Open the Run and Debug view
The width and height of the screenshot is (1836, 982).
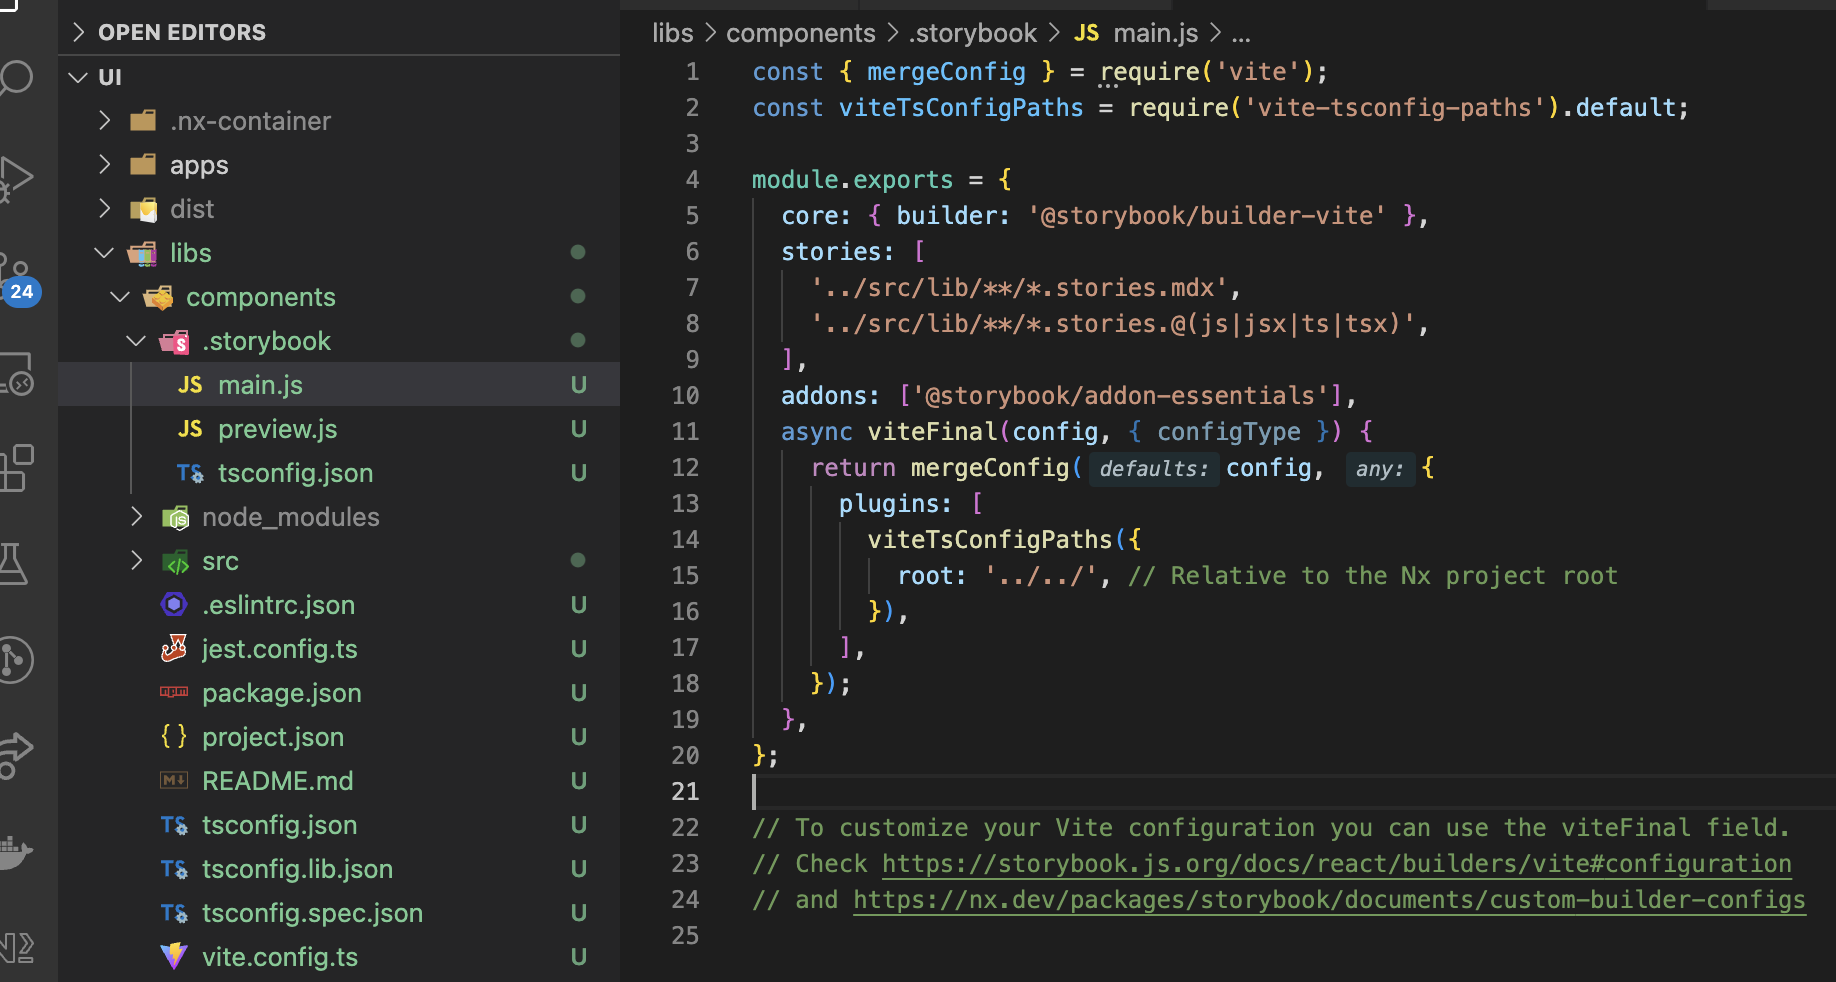tap(18, 178)
